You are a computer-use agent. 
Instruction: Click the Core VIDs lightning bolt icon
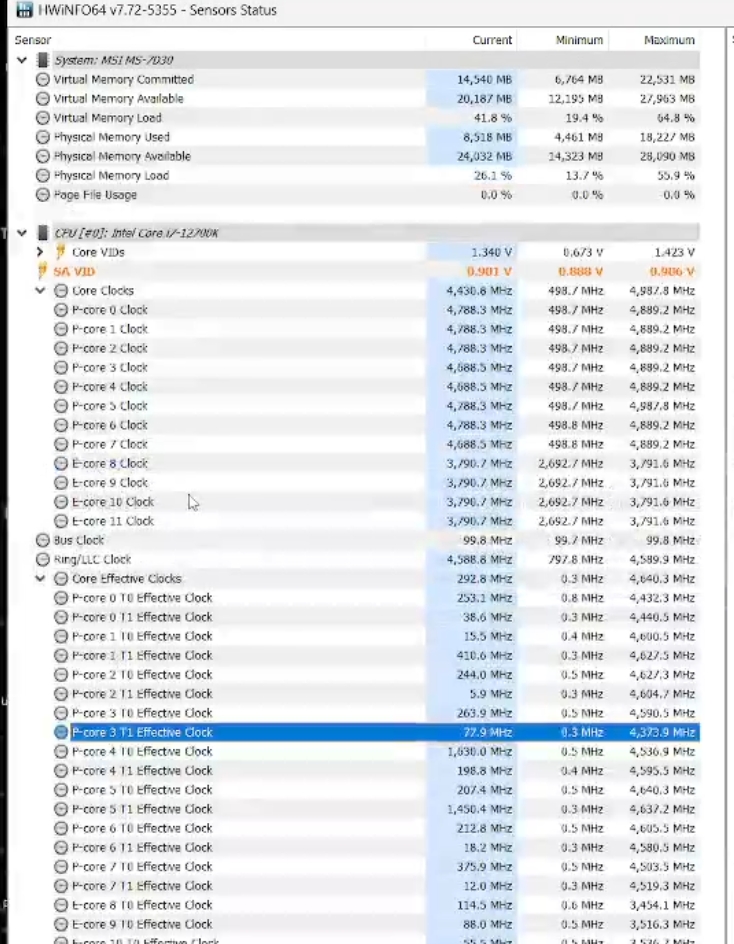[61, 252]
